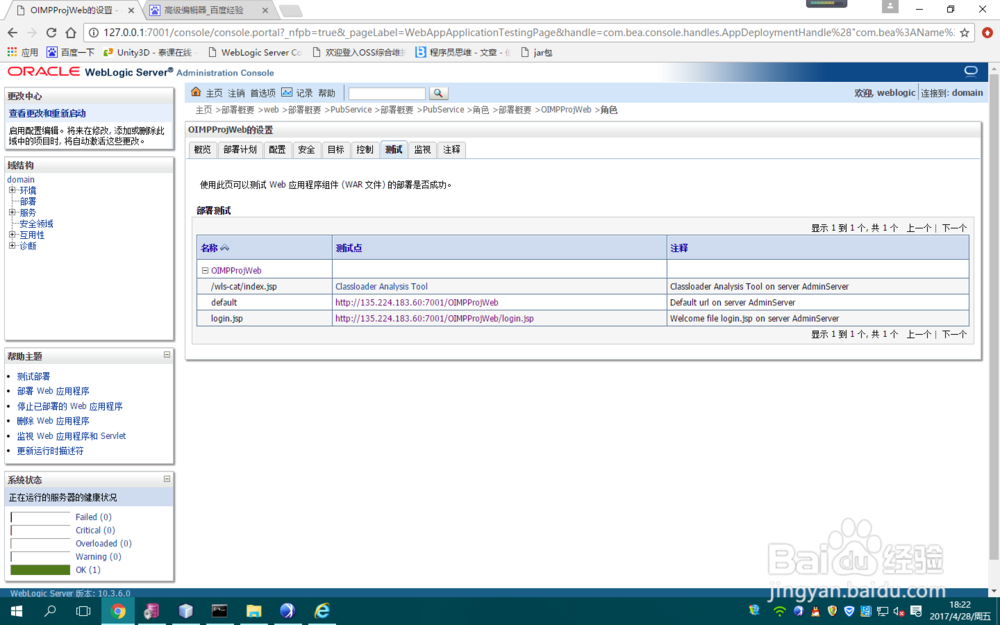
Task: Minimize the 帮助主题 panel
Action: pos(166,355)
